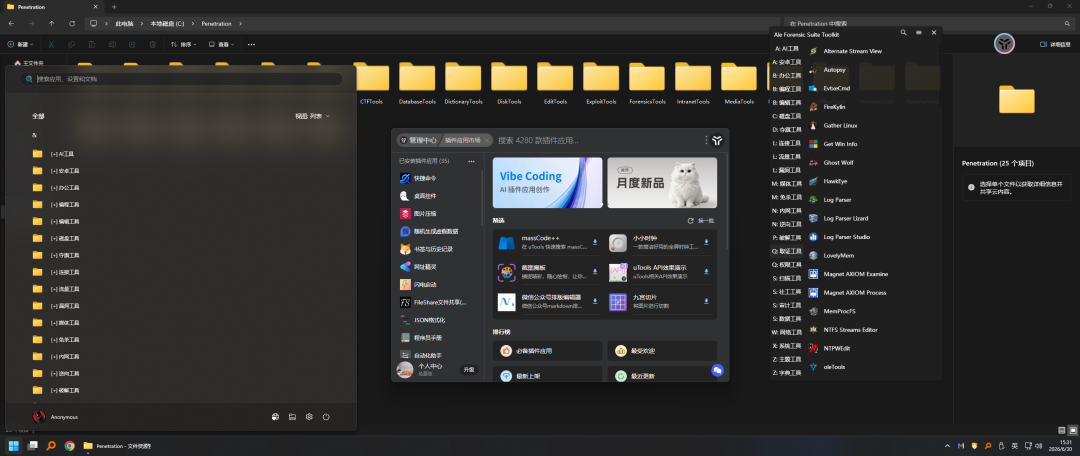The width and height of the screenshot is (1080, 456).
Task: Click the search icon in Ale Forensic Suite Toolkit
Action: 903,33
